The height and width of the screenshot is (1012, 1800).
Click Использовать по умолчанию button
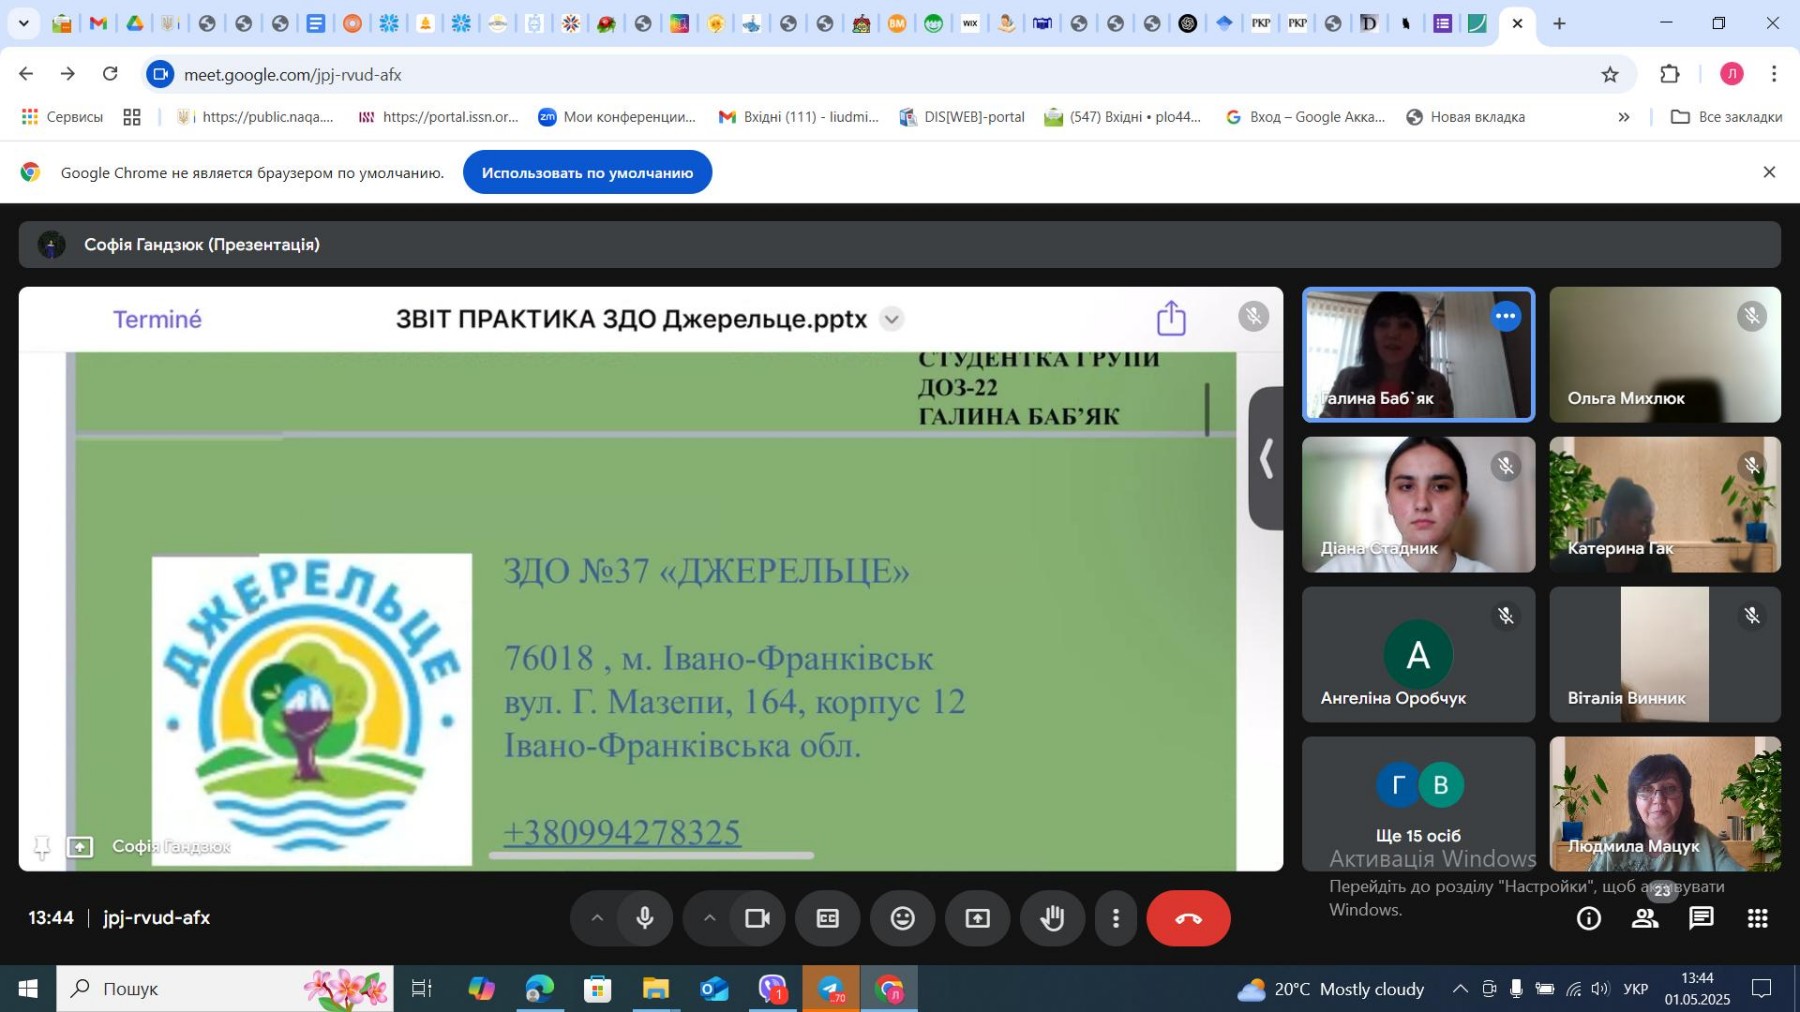[x=587, y=173]
